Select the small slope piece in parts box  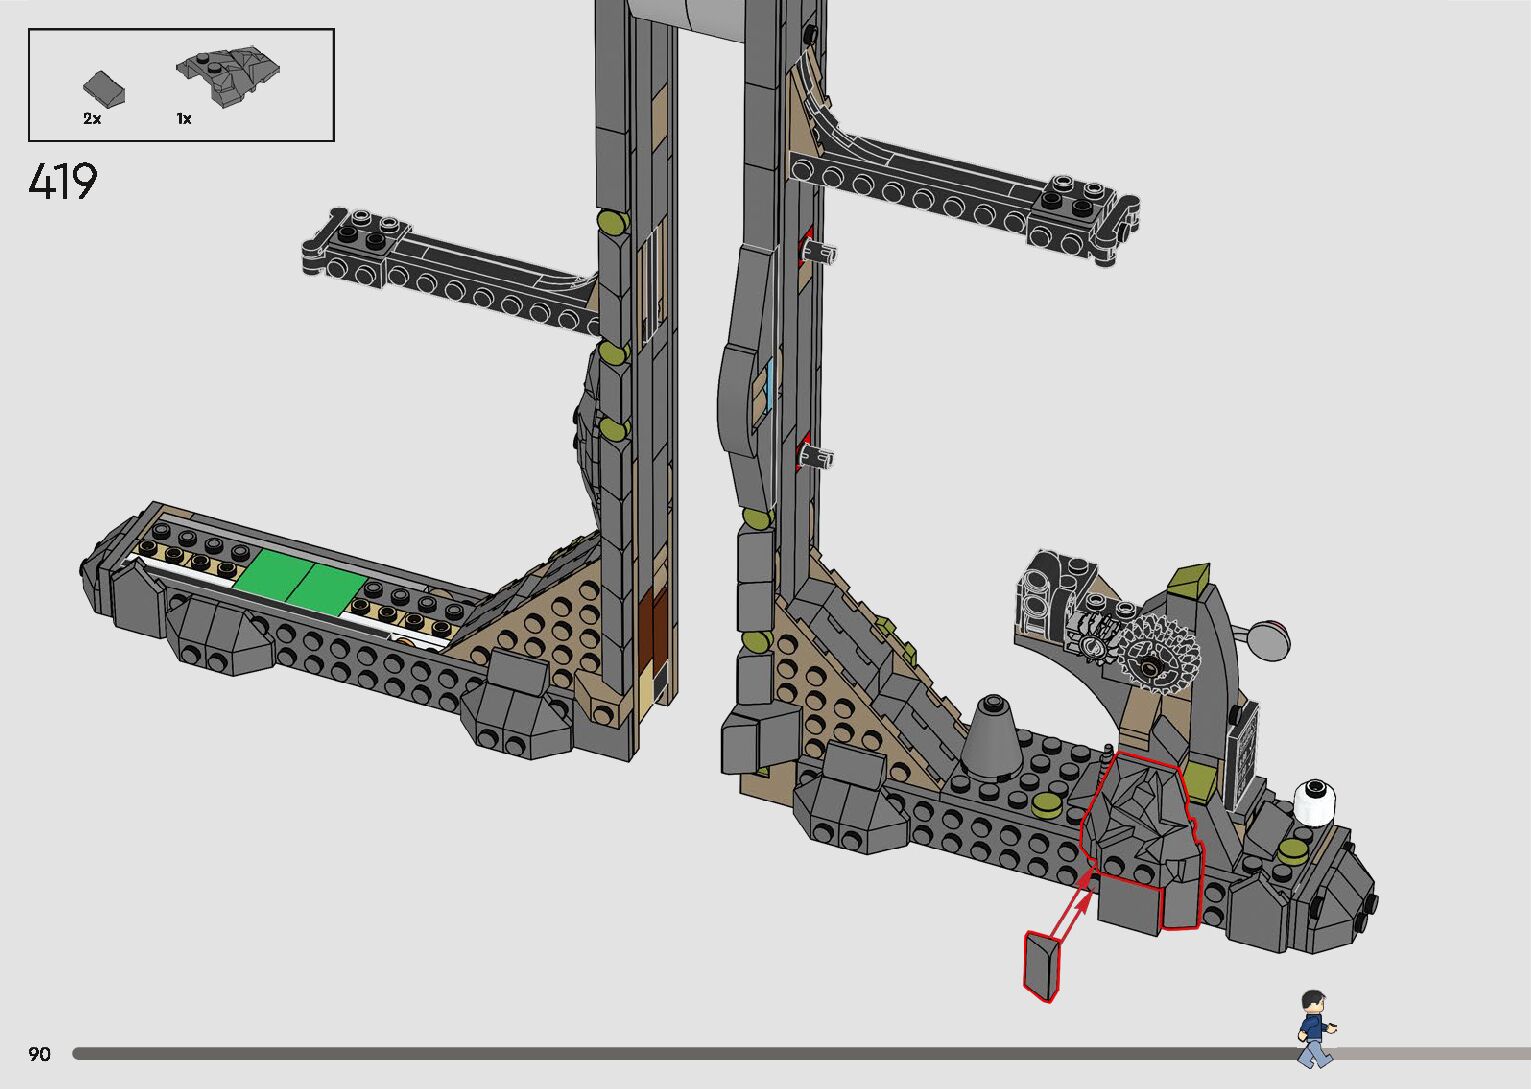pos(105,88)
